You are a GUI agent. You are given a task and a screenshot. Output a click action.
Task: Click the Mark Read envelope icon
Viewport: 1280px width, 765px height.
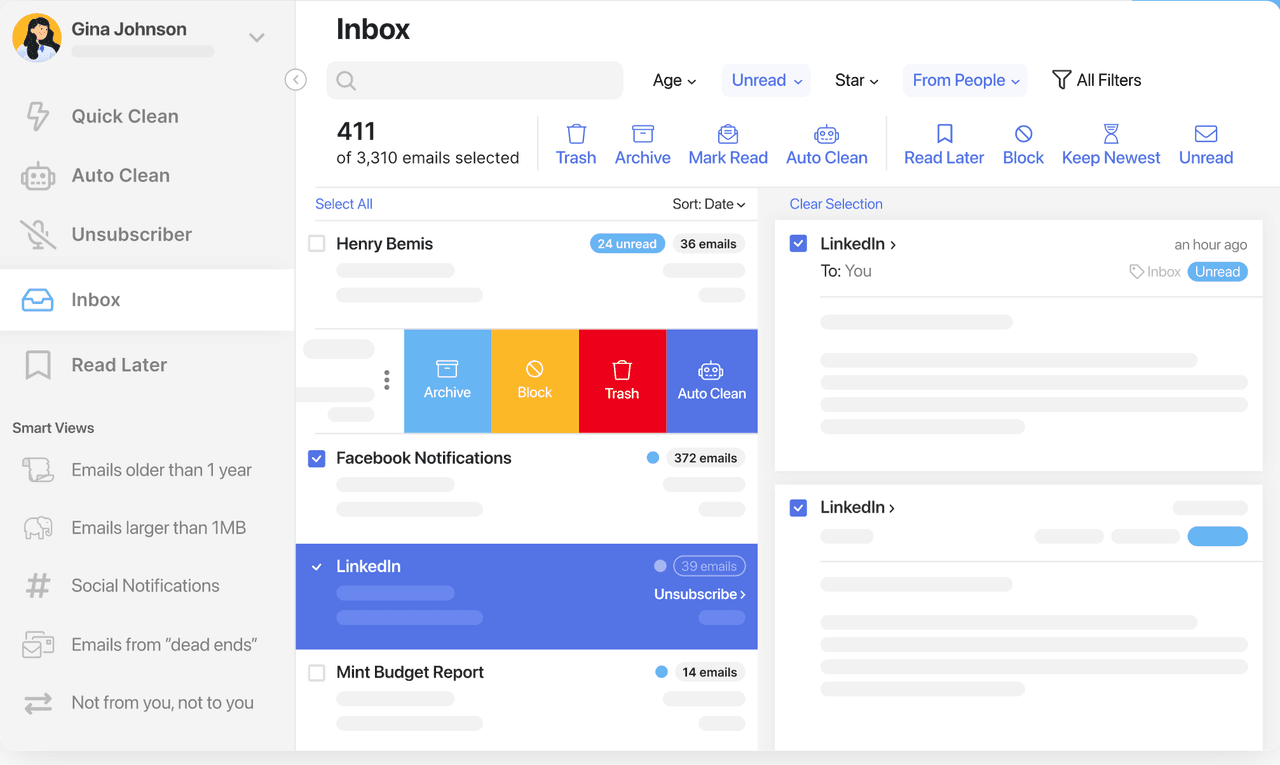pos(728,134)
